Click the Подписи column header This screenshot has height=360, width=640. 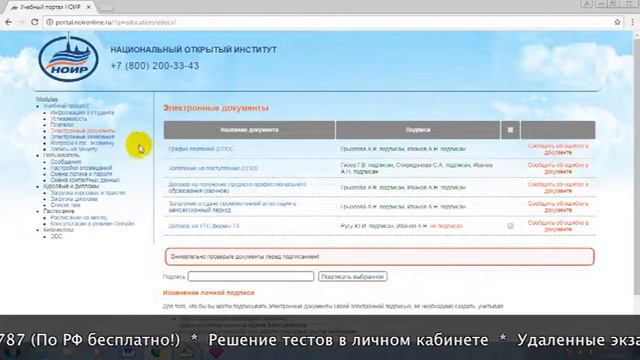coord(418,130)
